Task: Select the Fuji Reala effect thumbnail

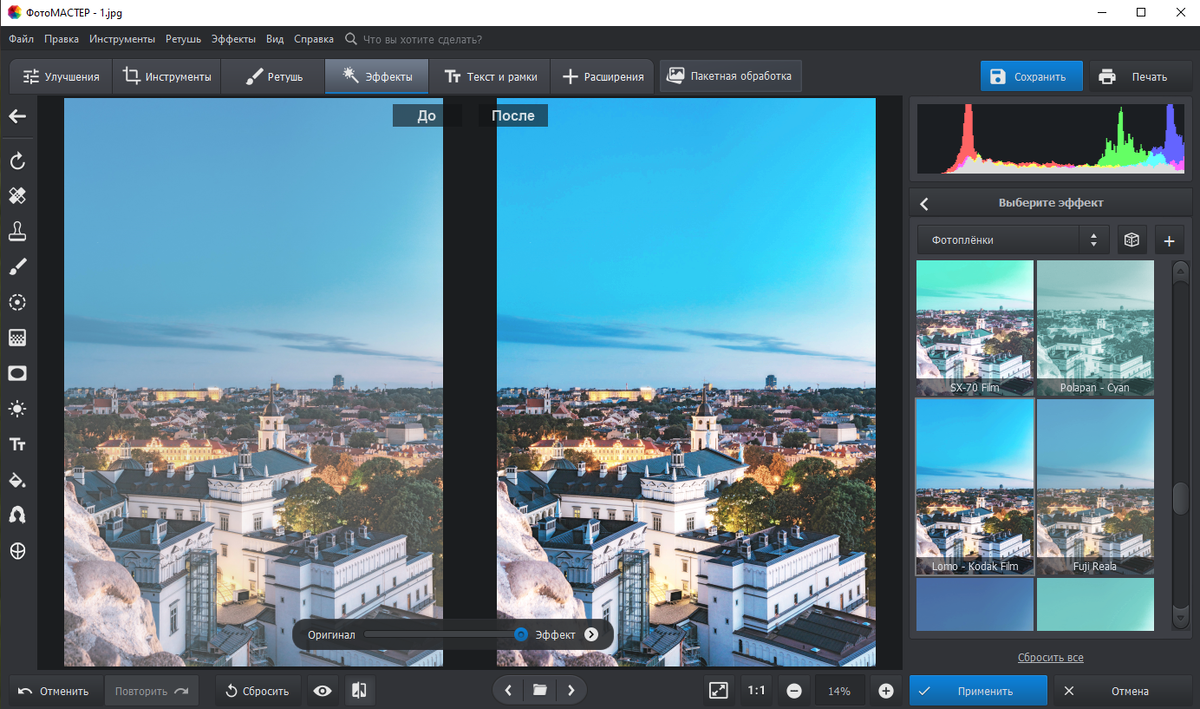Action: pyautogui.click(x=1095, y=487)
